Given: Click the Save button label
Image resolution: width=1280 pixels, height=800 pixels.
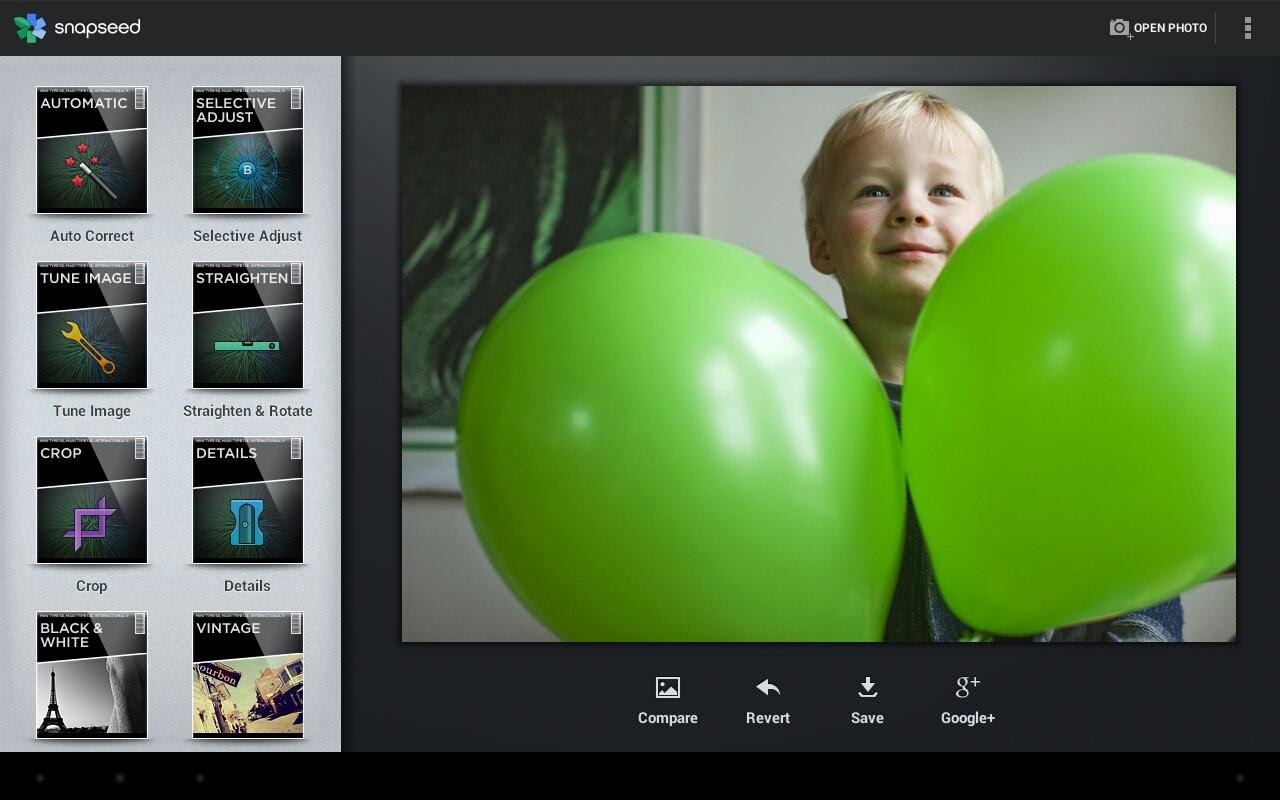Looking at the screenshot, I should click(866, 717).
